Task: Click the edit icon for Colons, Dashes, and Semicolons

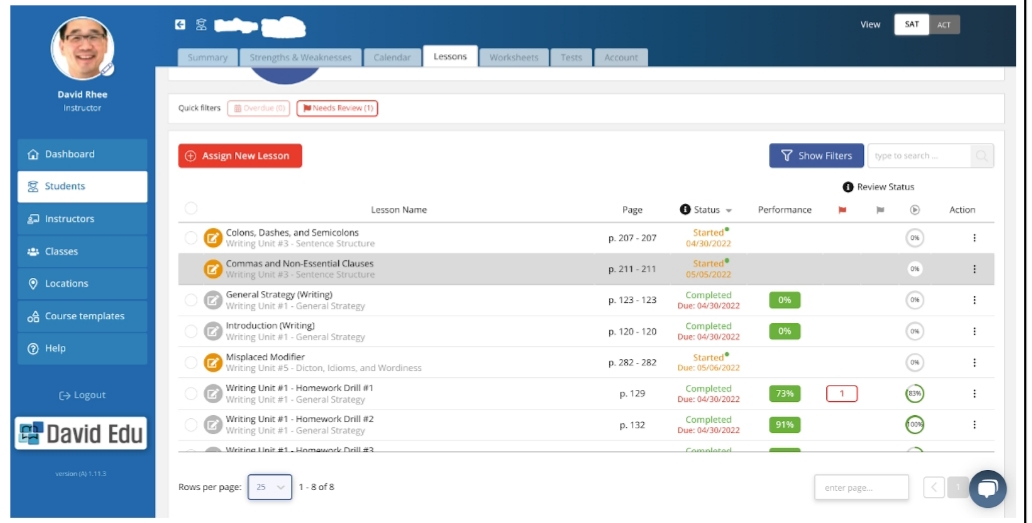Action: point(213,238)
